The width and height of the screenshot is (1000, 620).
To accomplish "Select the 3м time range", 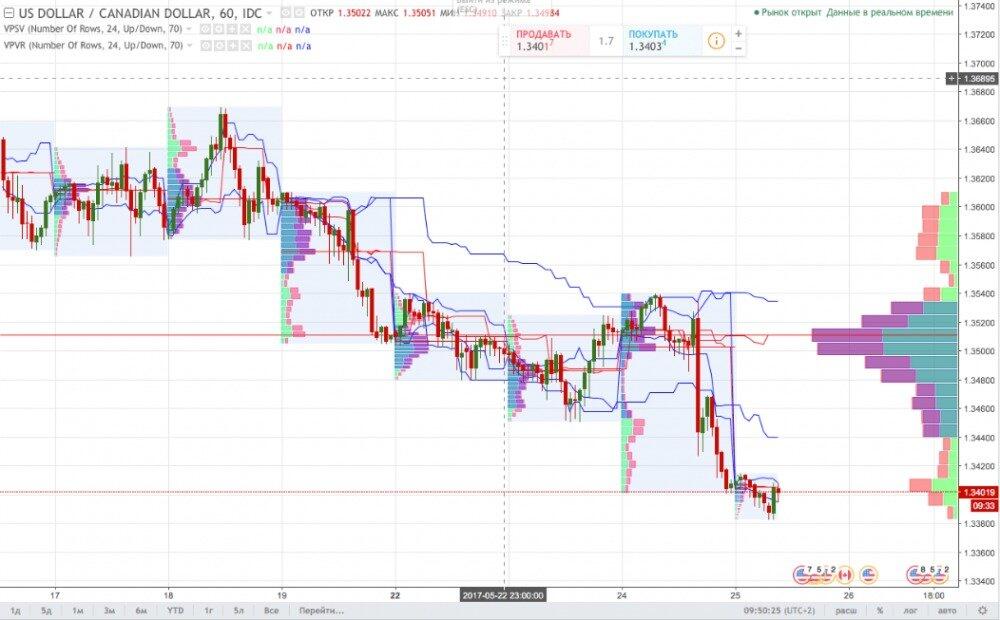I will 109,610.
